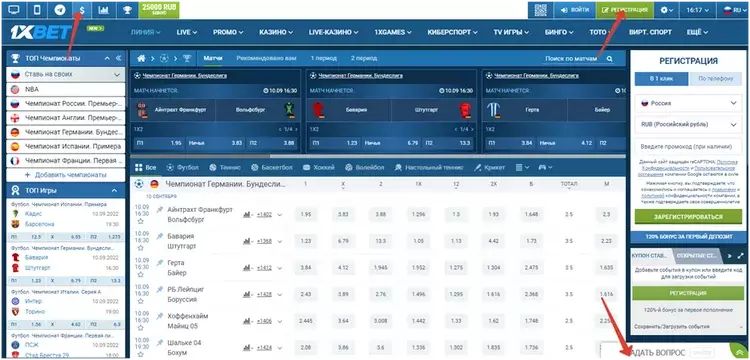
Task: Favorite the Бавария Штутгарт match with star
Action: [141, 248]
